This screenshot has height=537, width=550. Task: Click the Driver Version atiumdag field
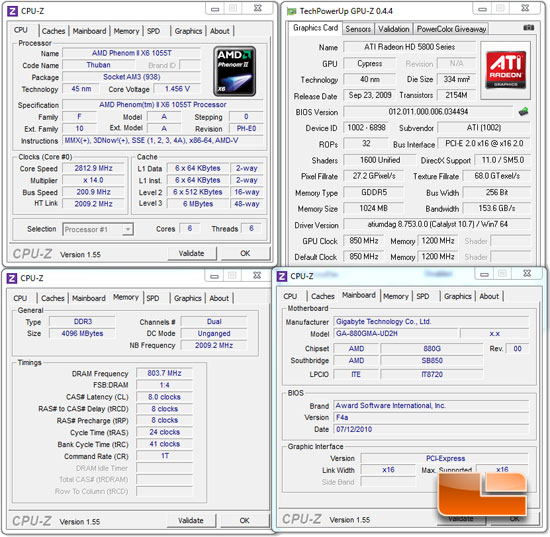coord(437,224)
